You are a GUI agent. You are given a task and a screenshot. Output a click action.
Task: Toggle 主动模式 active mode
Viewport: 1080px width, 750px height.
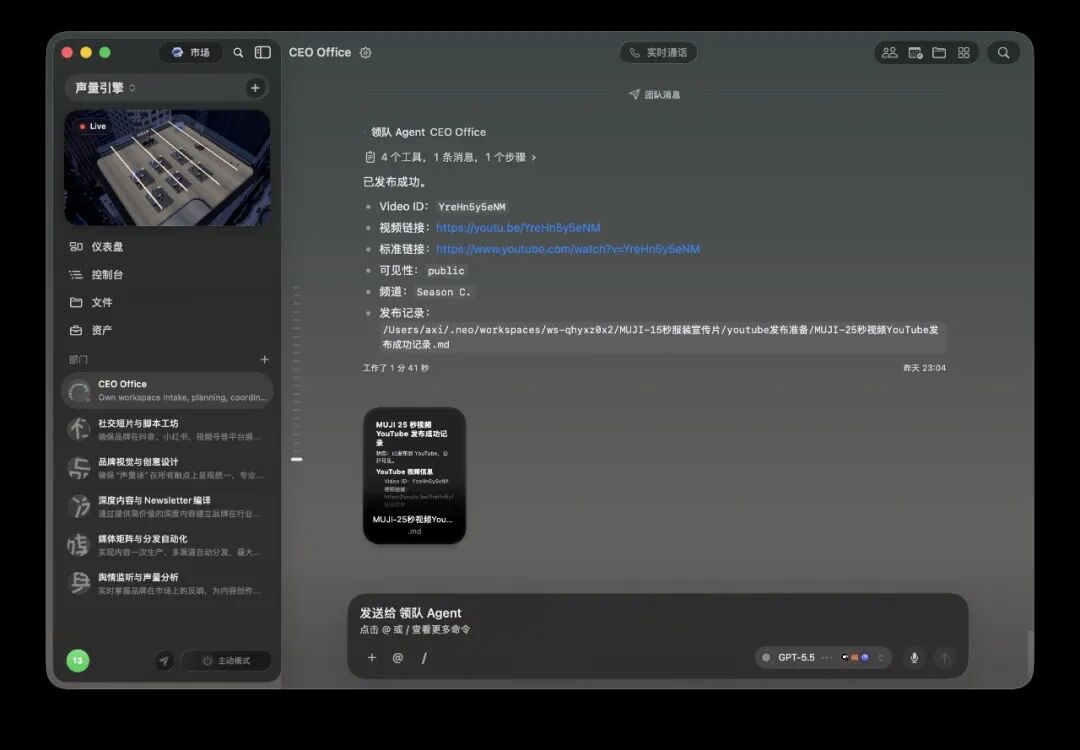pyautogui.click(x=226, y=660)
